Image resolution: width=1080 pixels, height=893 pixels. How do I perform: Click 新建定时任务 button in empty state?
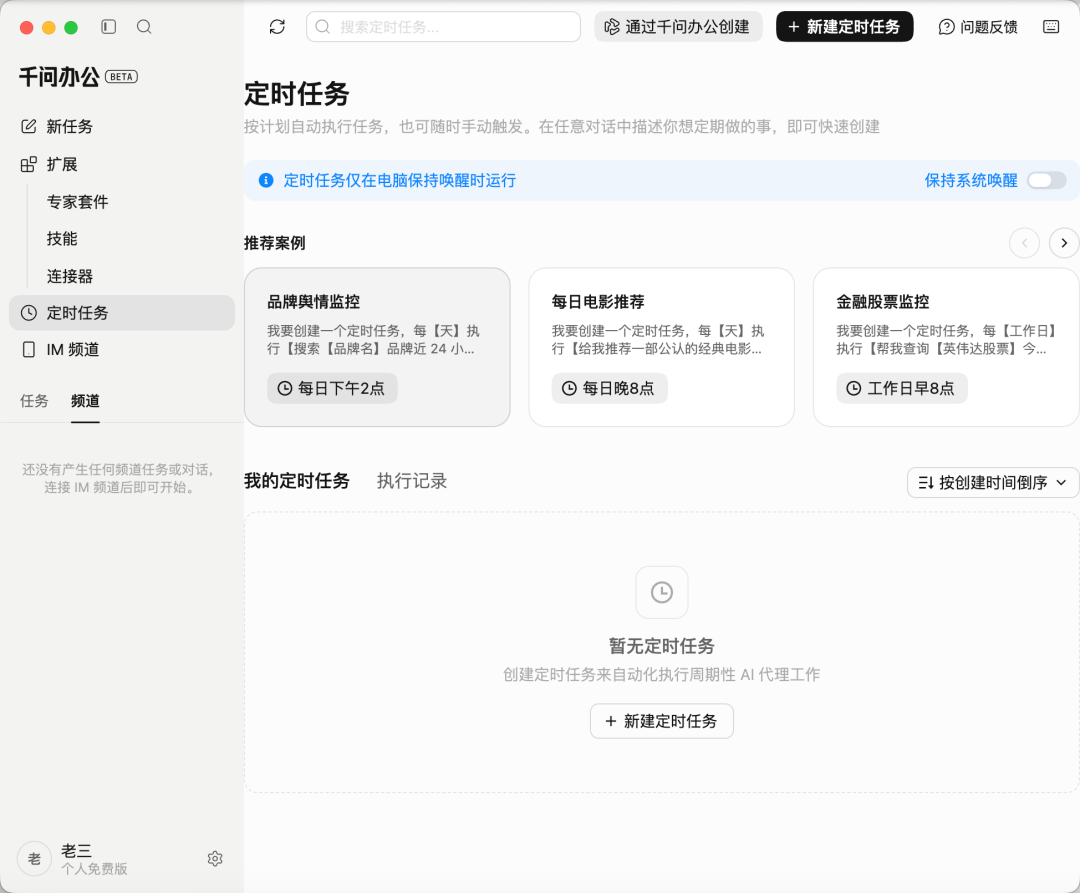(x=661, y=721)
